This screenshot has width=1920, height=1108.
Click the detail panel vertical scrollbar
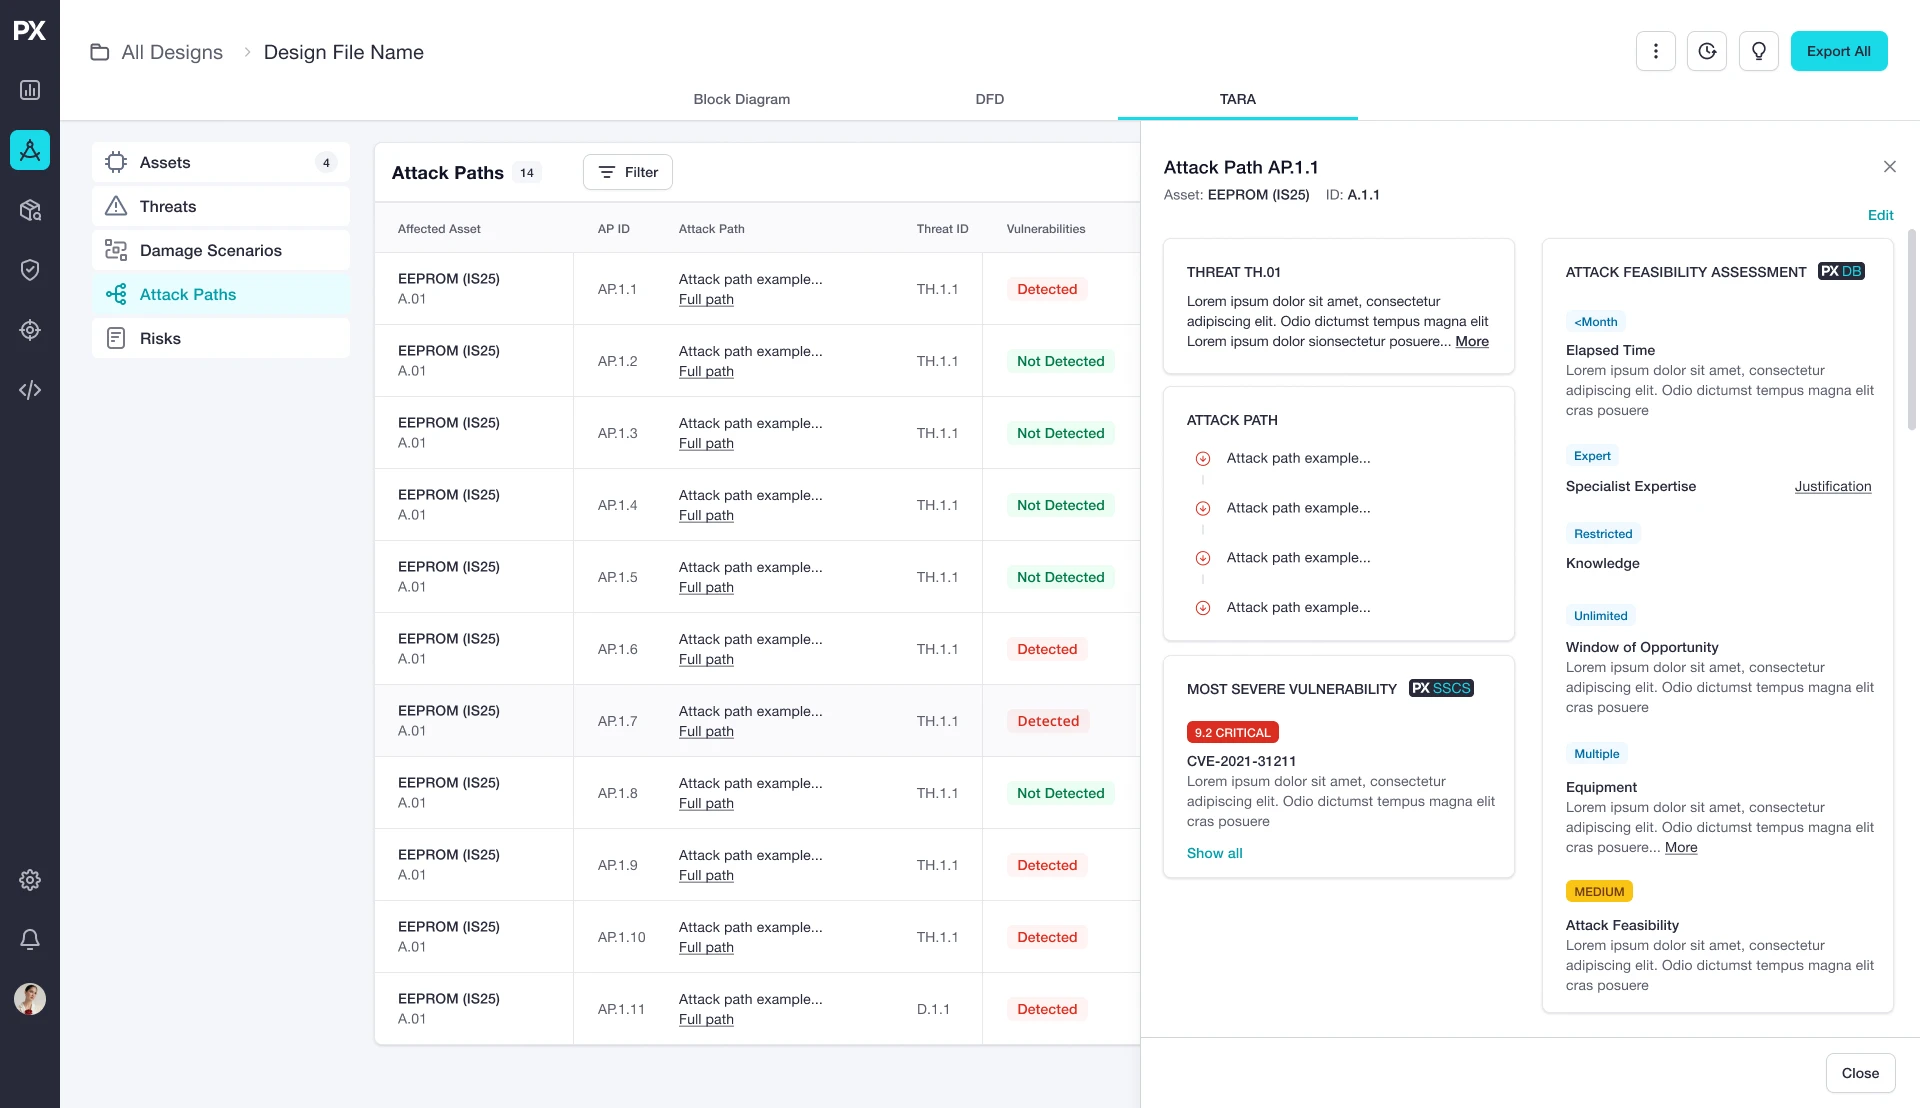[x=1912, y=330]
